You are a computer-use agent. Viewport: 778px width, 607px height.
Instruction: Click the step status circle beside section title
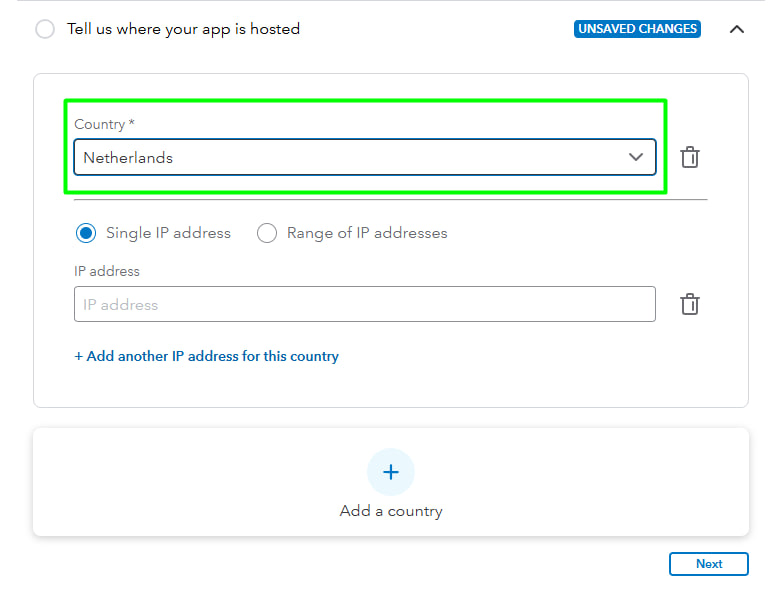[x=45, y=29]
